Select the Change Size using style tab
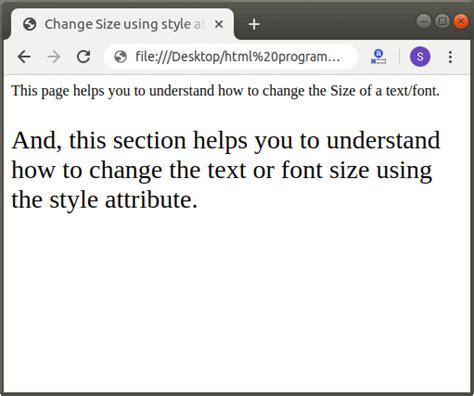474x396 pixels. pos(123,24)
